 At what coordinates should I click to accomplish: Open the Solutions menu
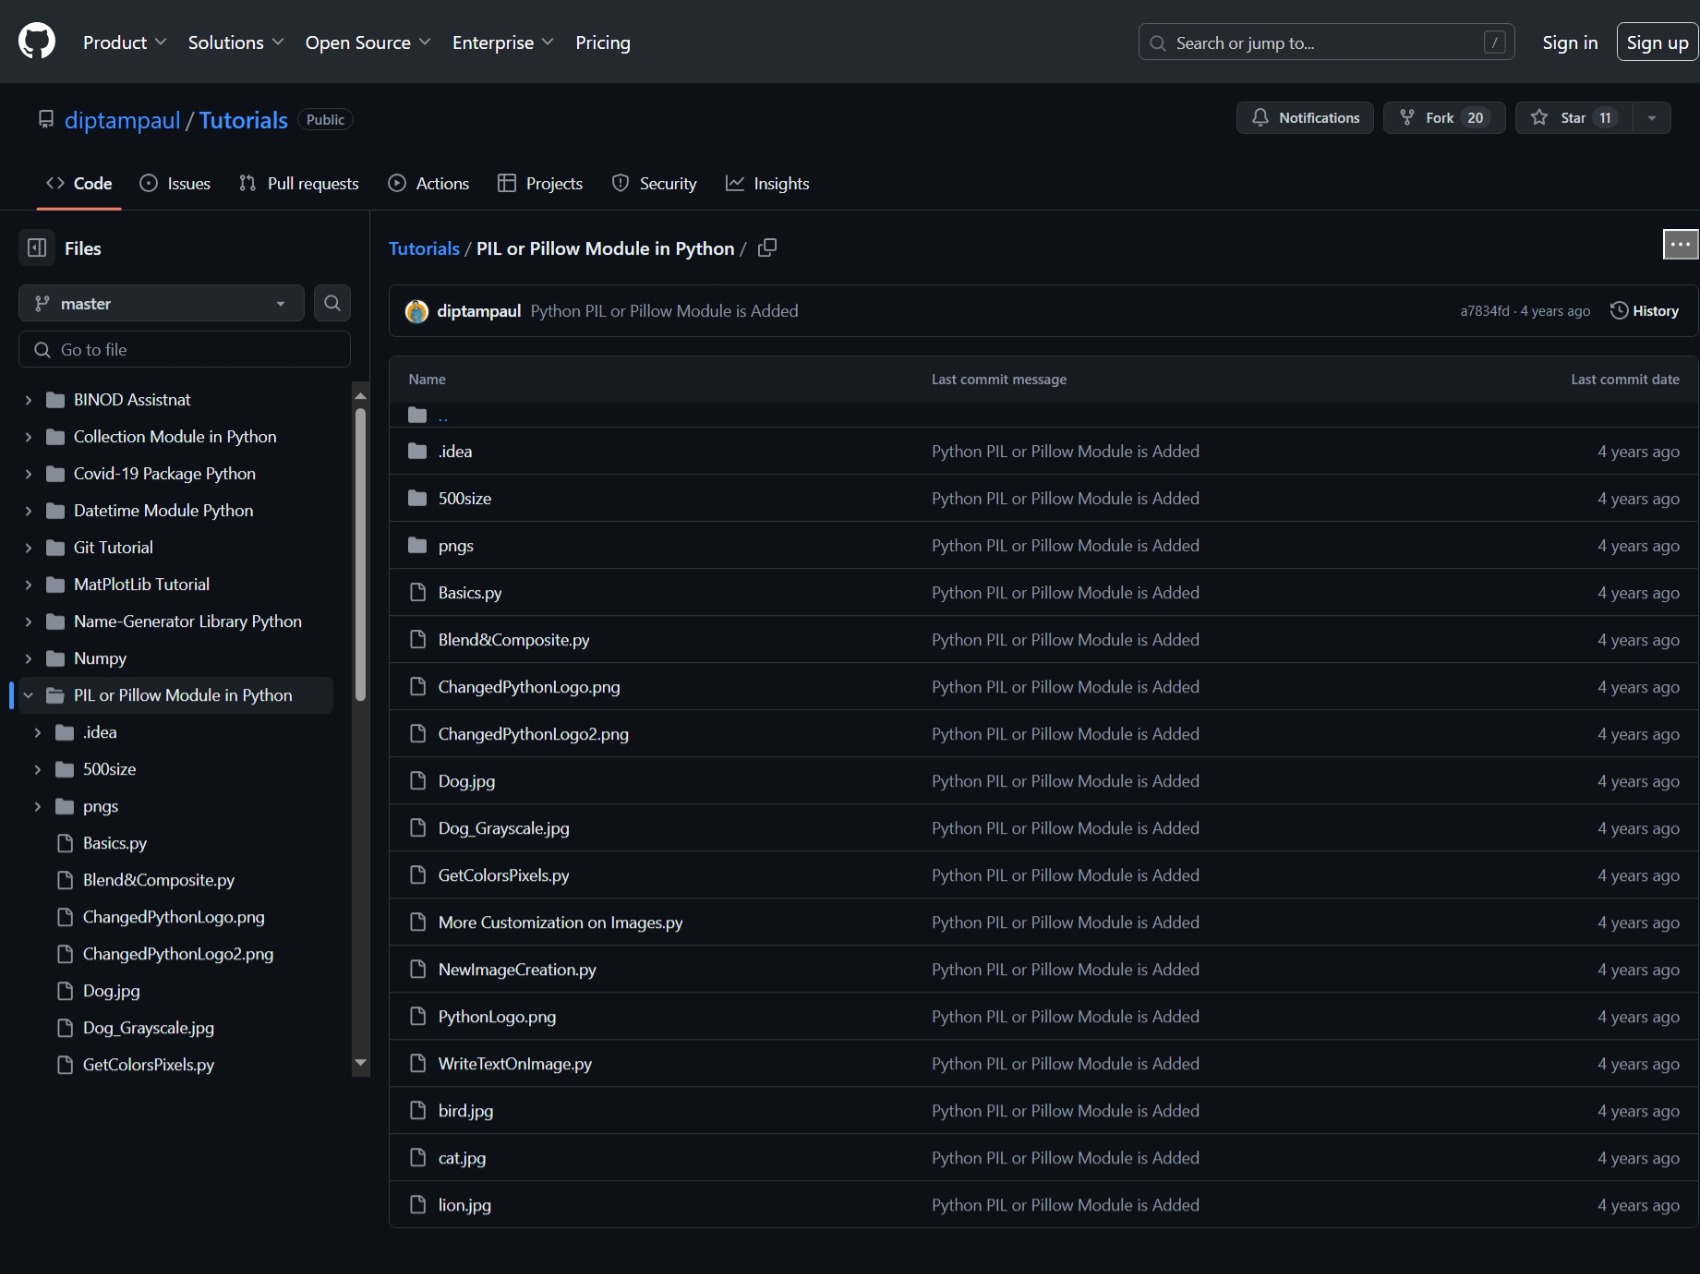(236, 42)
